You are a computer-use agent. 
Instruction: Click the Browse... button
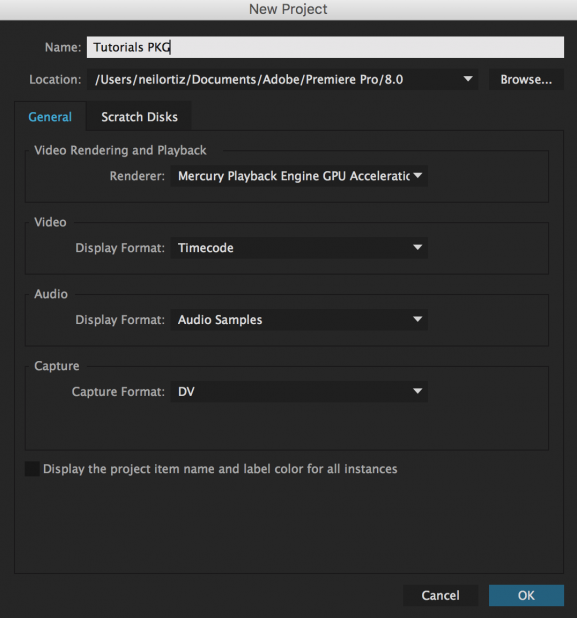[526, 79]
